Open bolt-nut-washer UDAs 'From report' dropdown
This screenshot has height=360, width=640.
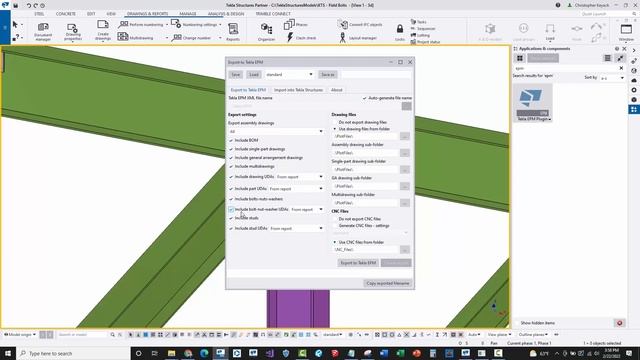pyautogui.click(x=307, y=209)
